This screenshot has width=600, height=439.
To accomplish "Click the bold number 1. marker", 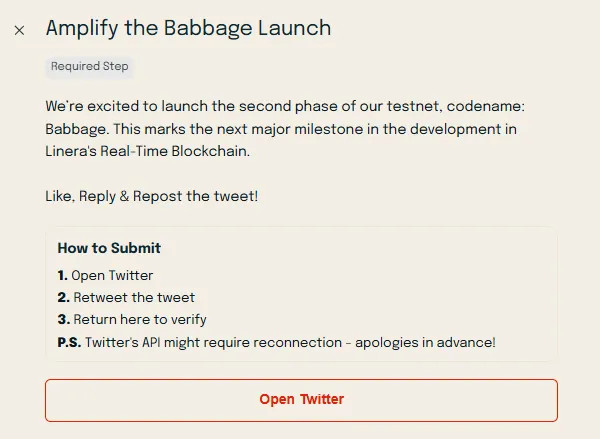I will [63, 275].
